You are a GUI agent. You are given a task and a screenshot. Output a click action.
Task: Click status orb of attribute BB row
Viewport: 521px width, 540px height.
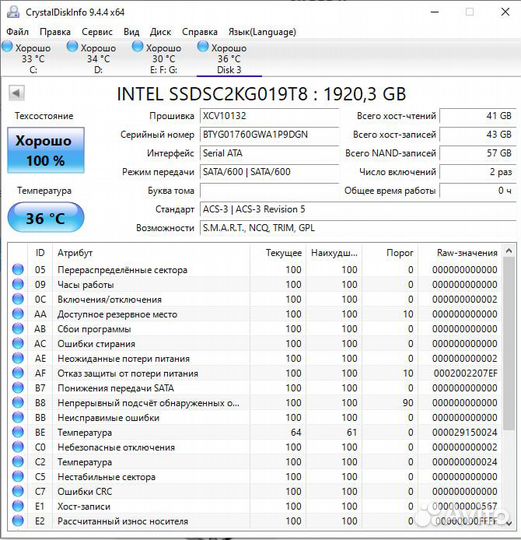[x=18, y=417]
